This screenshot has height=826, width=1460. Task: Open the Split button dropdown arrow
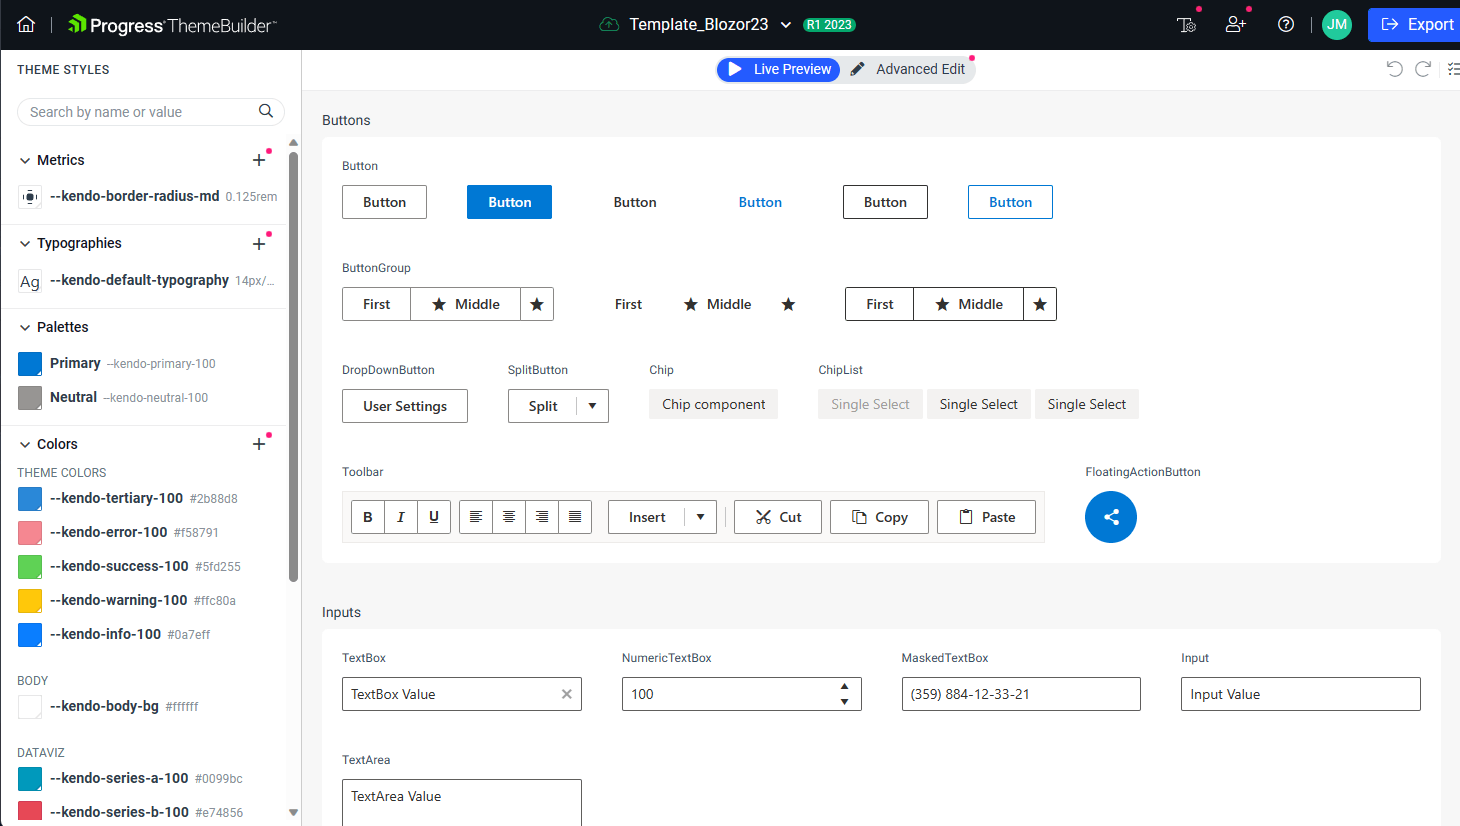click(592, 406)
